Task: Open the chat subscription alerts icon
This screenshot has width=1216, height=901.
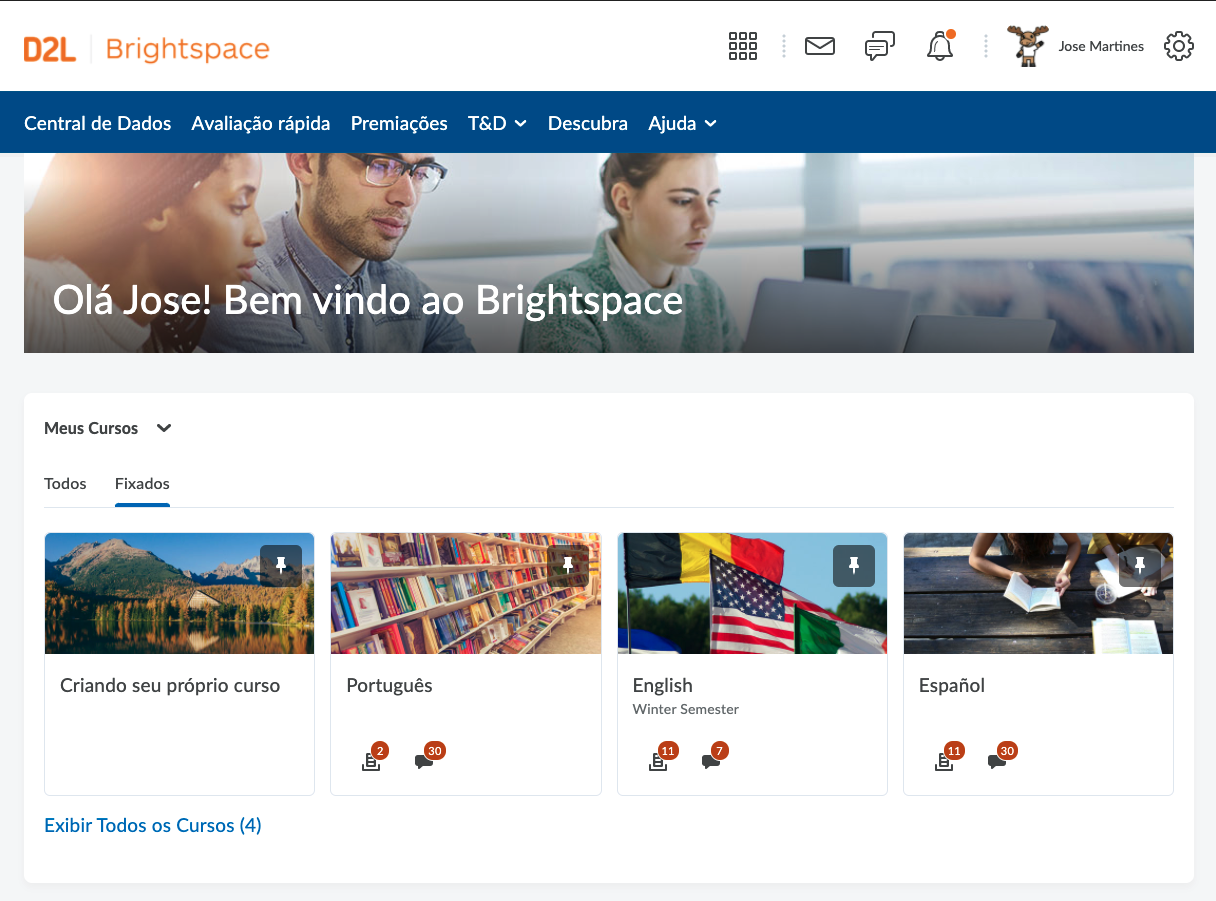Action: coord(879,46)
